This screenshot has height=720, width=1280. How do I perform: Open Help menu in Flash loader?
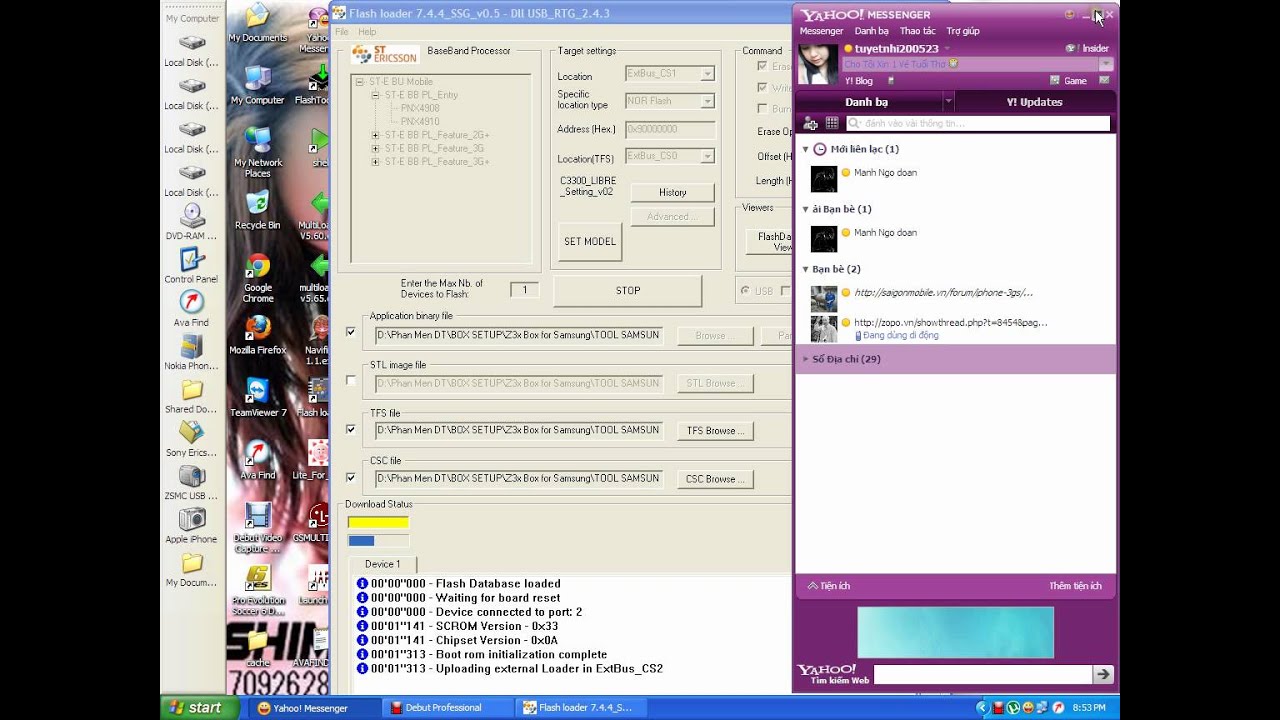point(367,32)
